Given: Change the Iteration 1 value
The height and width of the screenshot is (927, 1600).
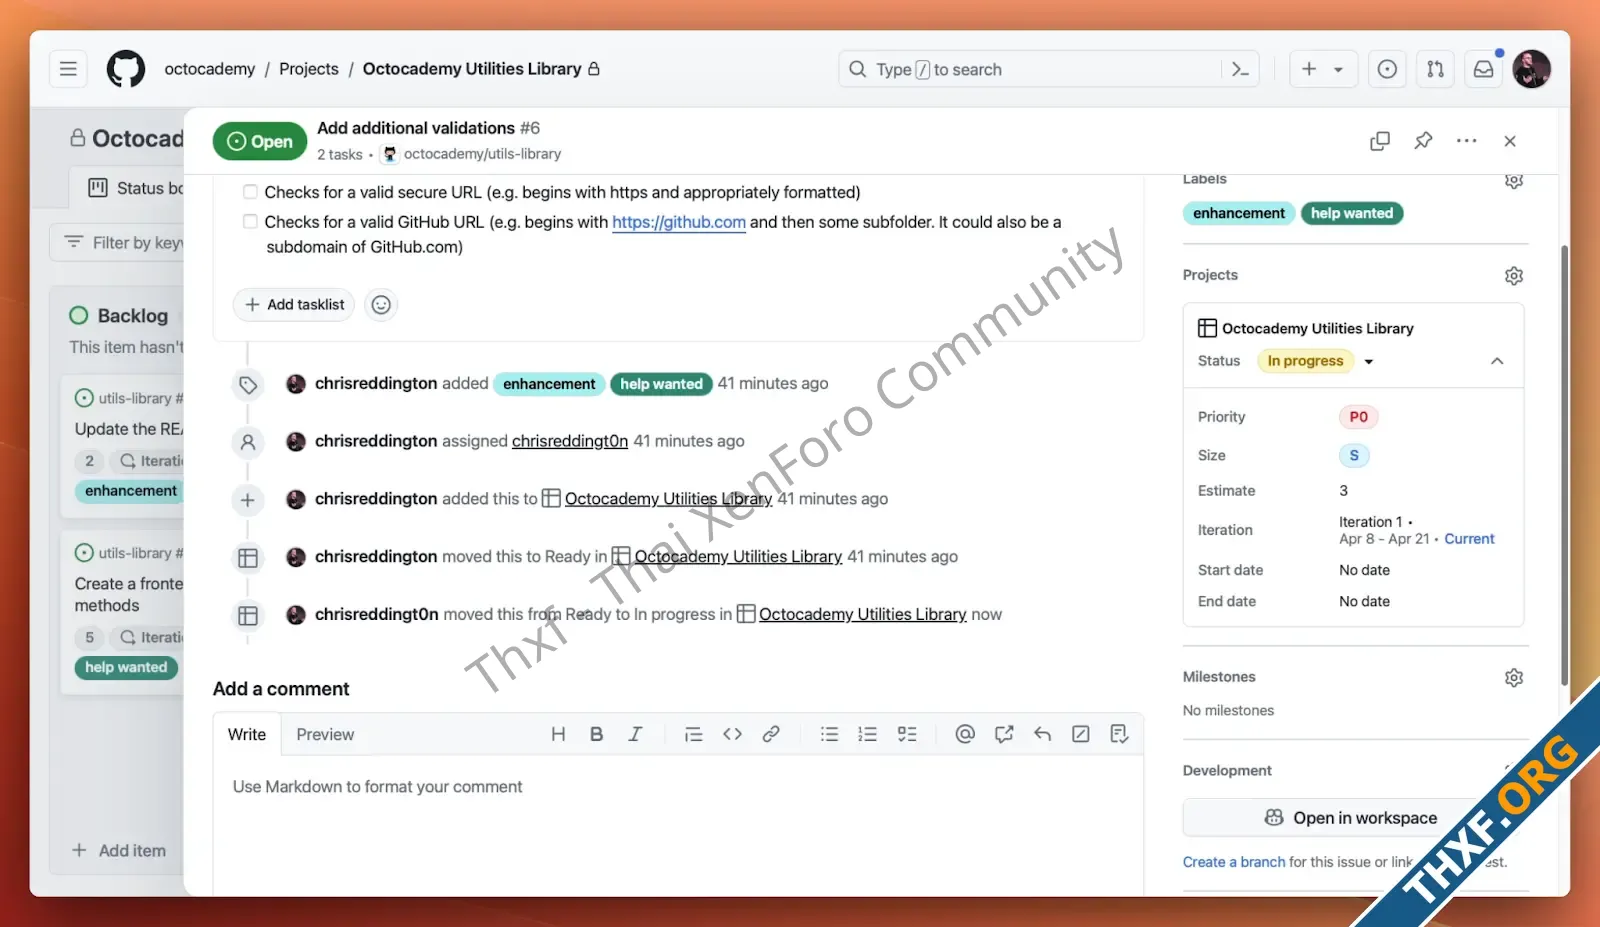Looking at the screenshot, I should 1417,530.
